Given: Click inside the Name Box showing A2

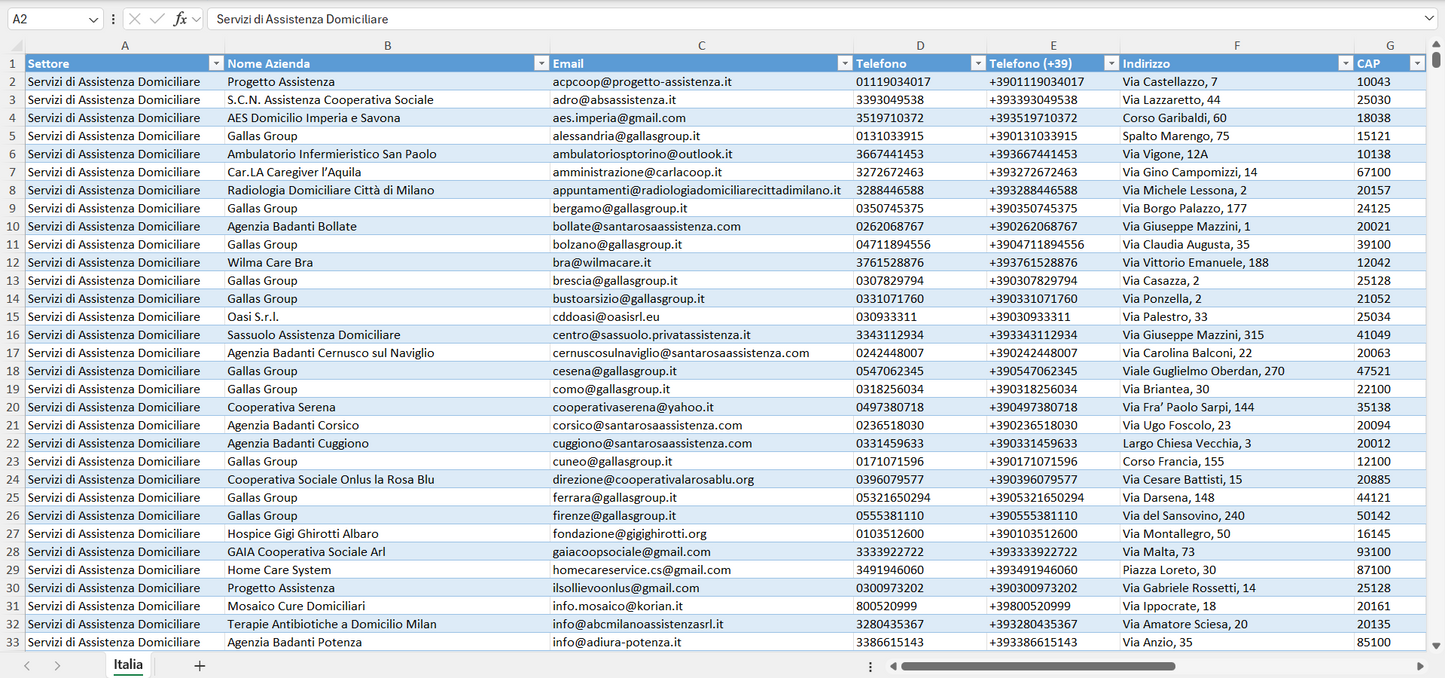Looking at the screenshot, I should [47, 19].
